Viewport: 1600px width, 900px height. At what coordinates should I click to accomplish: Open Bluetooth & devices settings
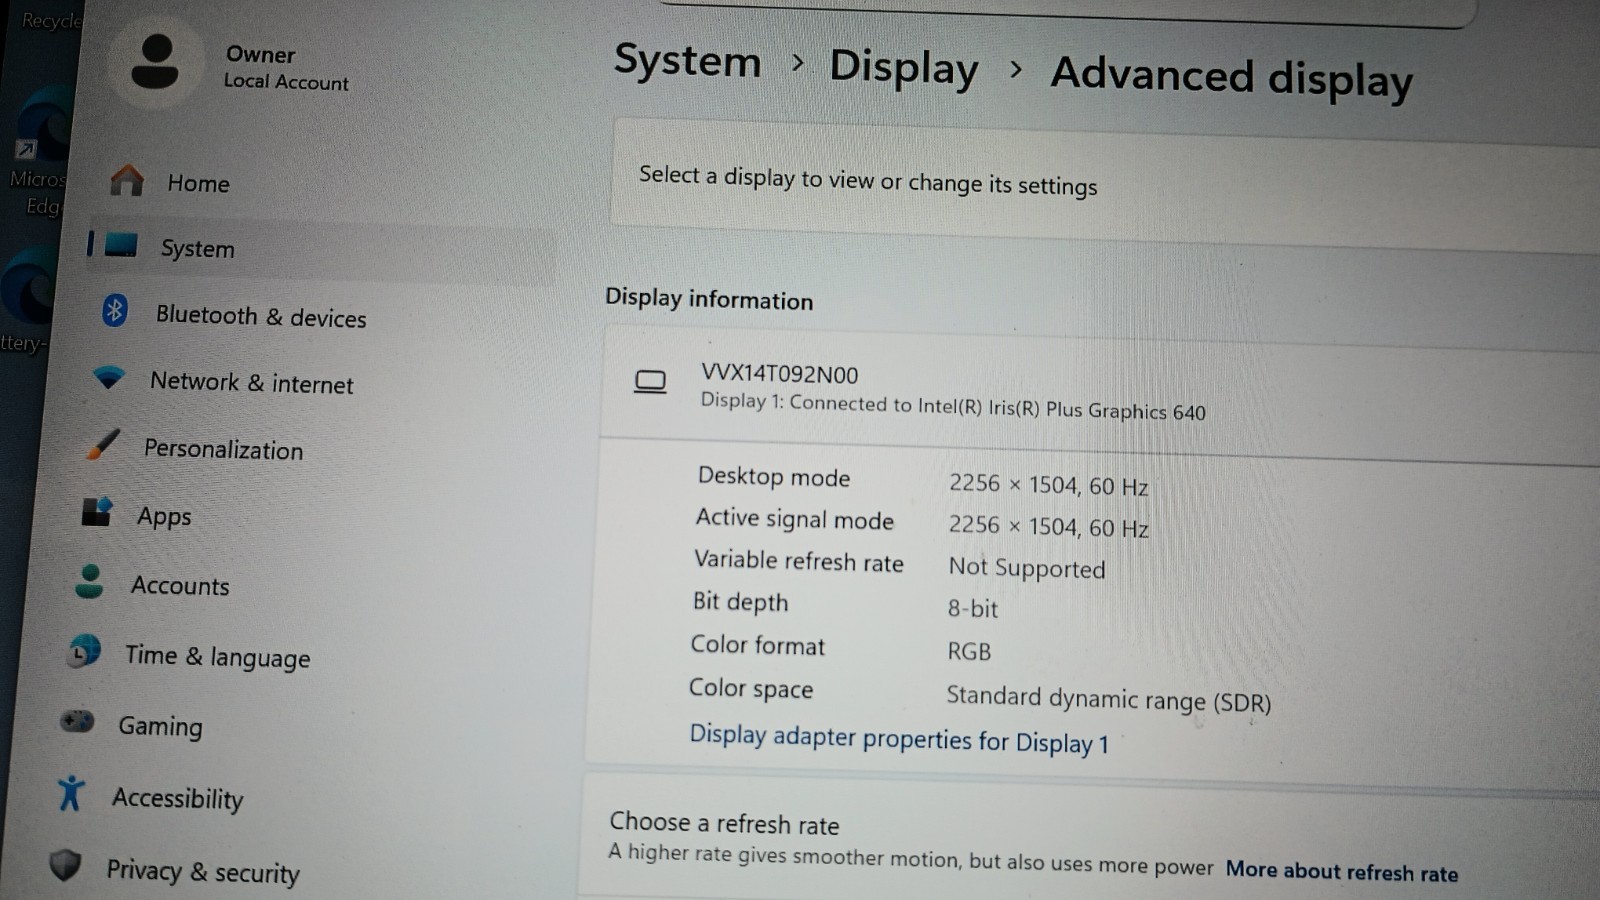pos(261,316)
